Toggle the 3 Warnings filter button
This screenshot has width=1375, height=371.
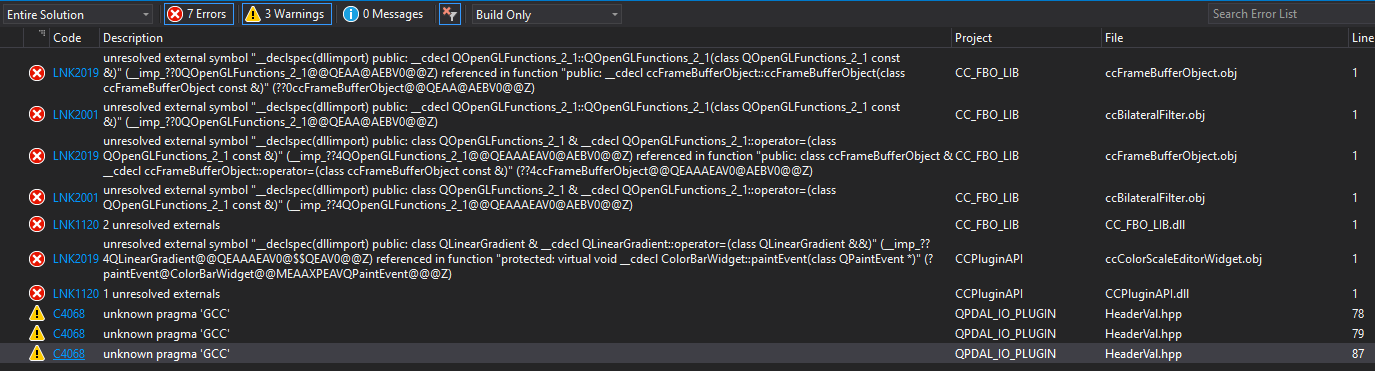tap(286, 14)
